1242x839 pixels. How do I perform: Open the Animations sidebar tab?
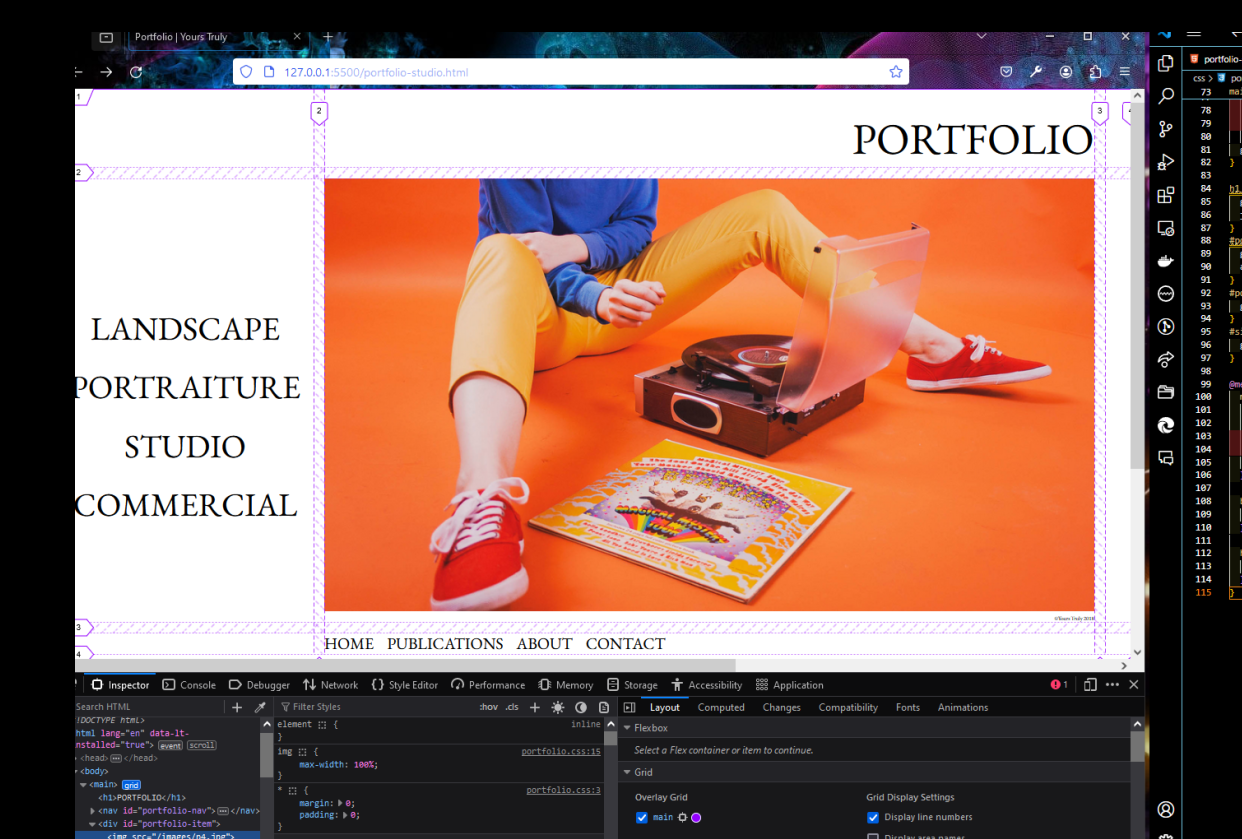963,707
